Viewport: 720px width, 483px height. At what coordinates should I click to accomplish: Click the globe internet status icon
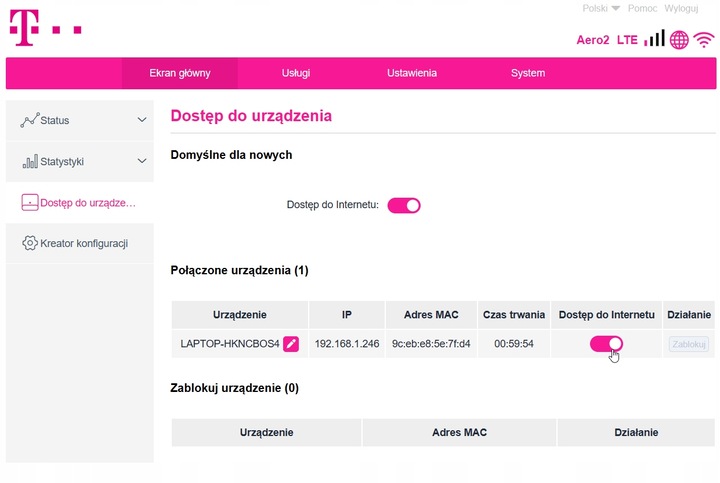click(x=680, y=40)
